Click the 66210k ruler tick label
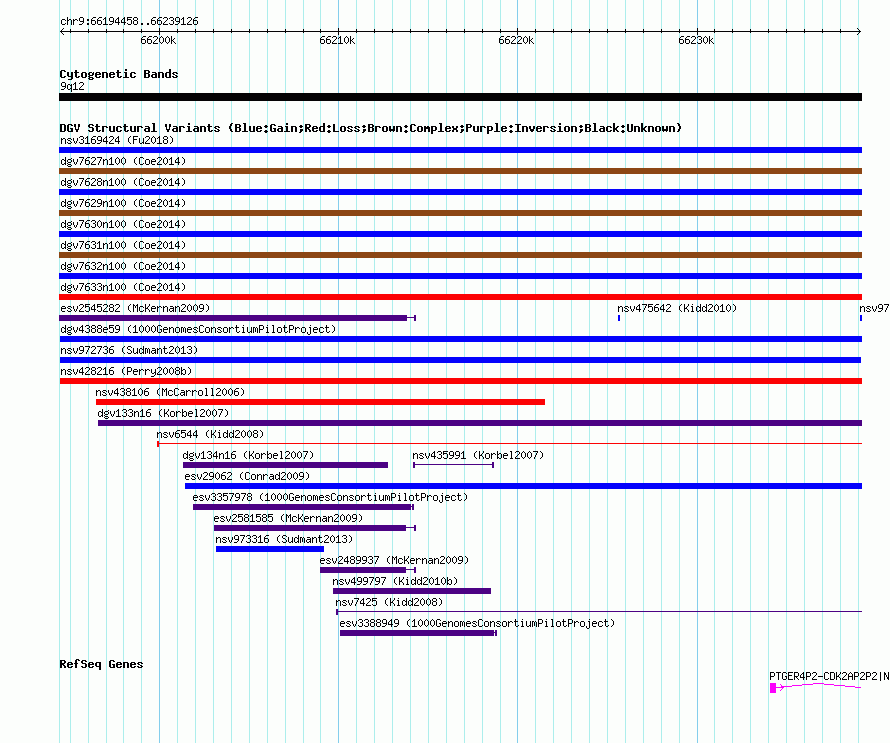 coord(337,40)
